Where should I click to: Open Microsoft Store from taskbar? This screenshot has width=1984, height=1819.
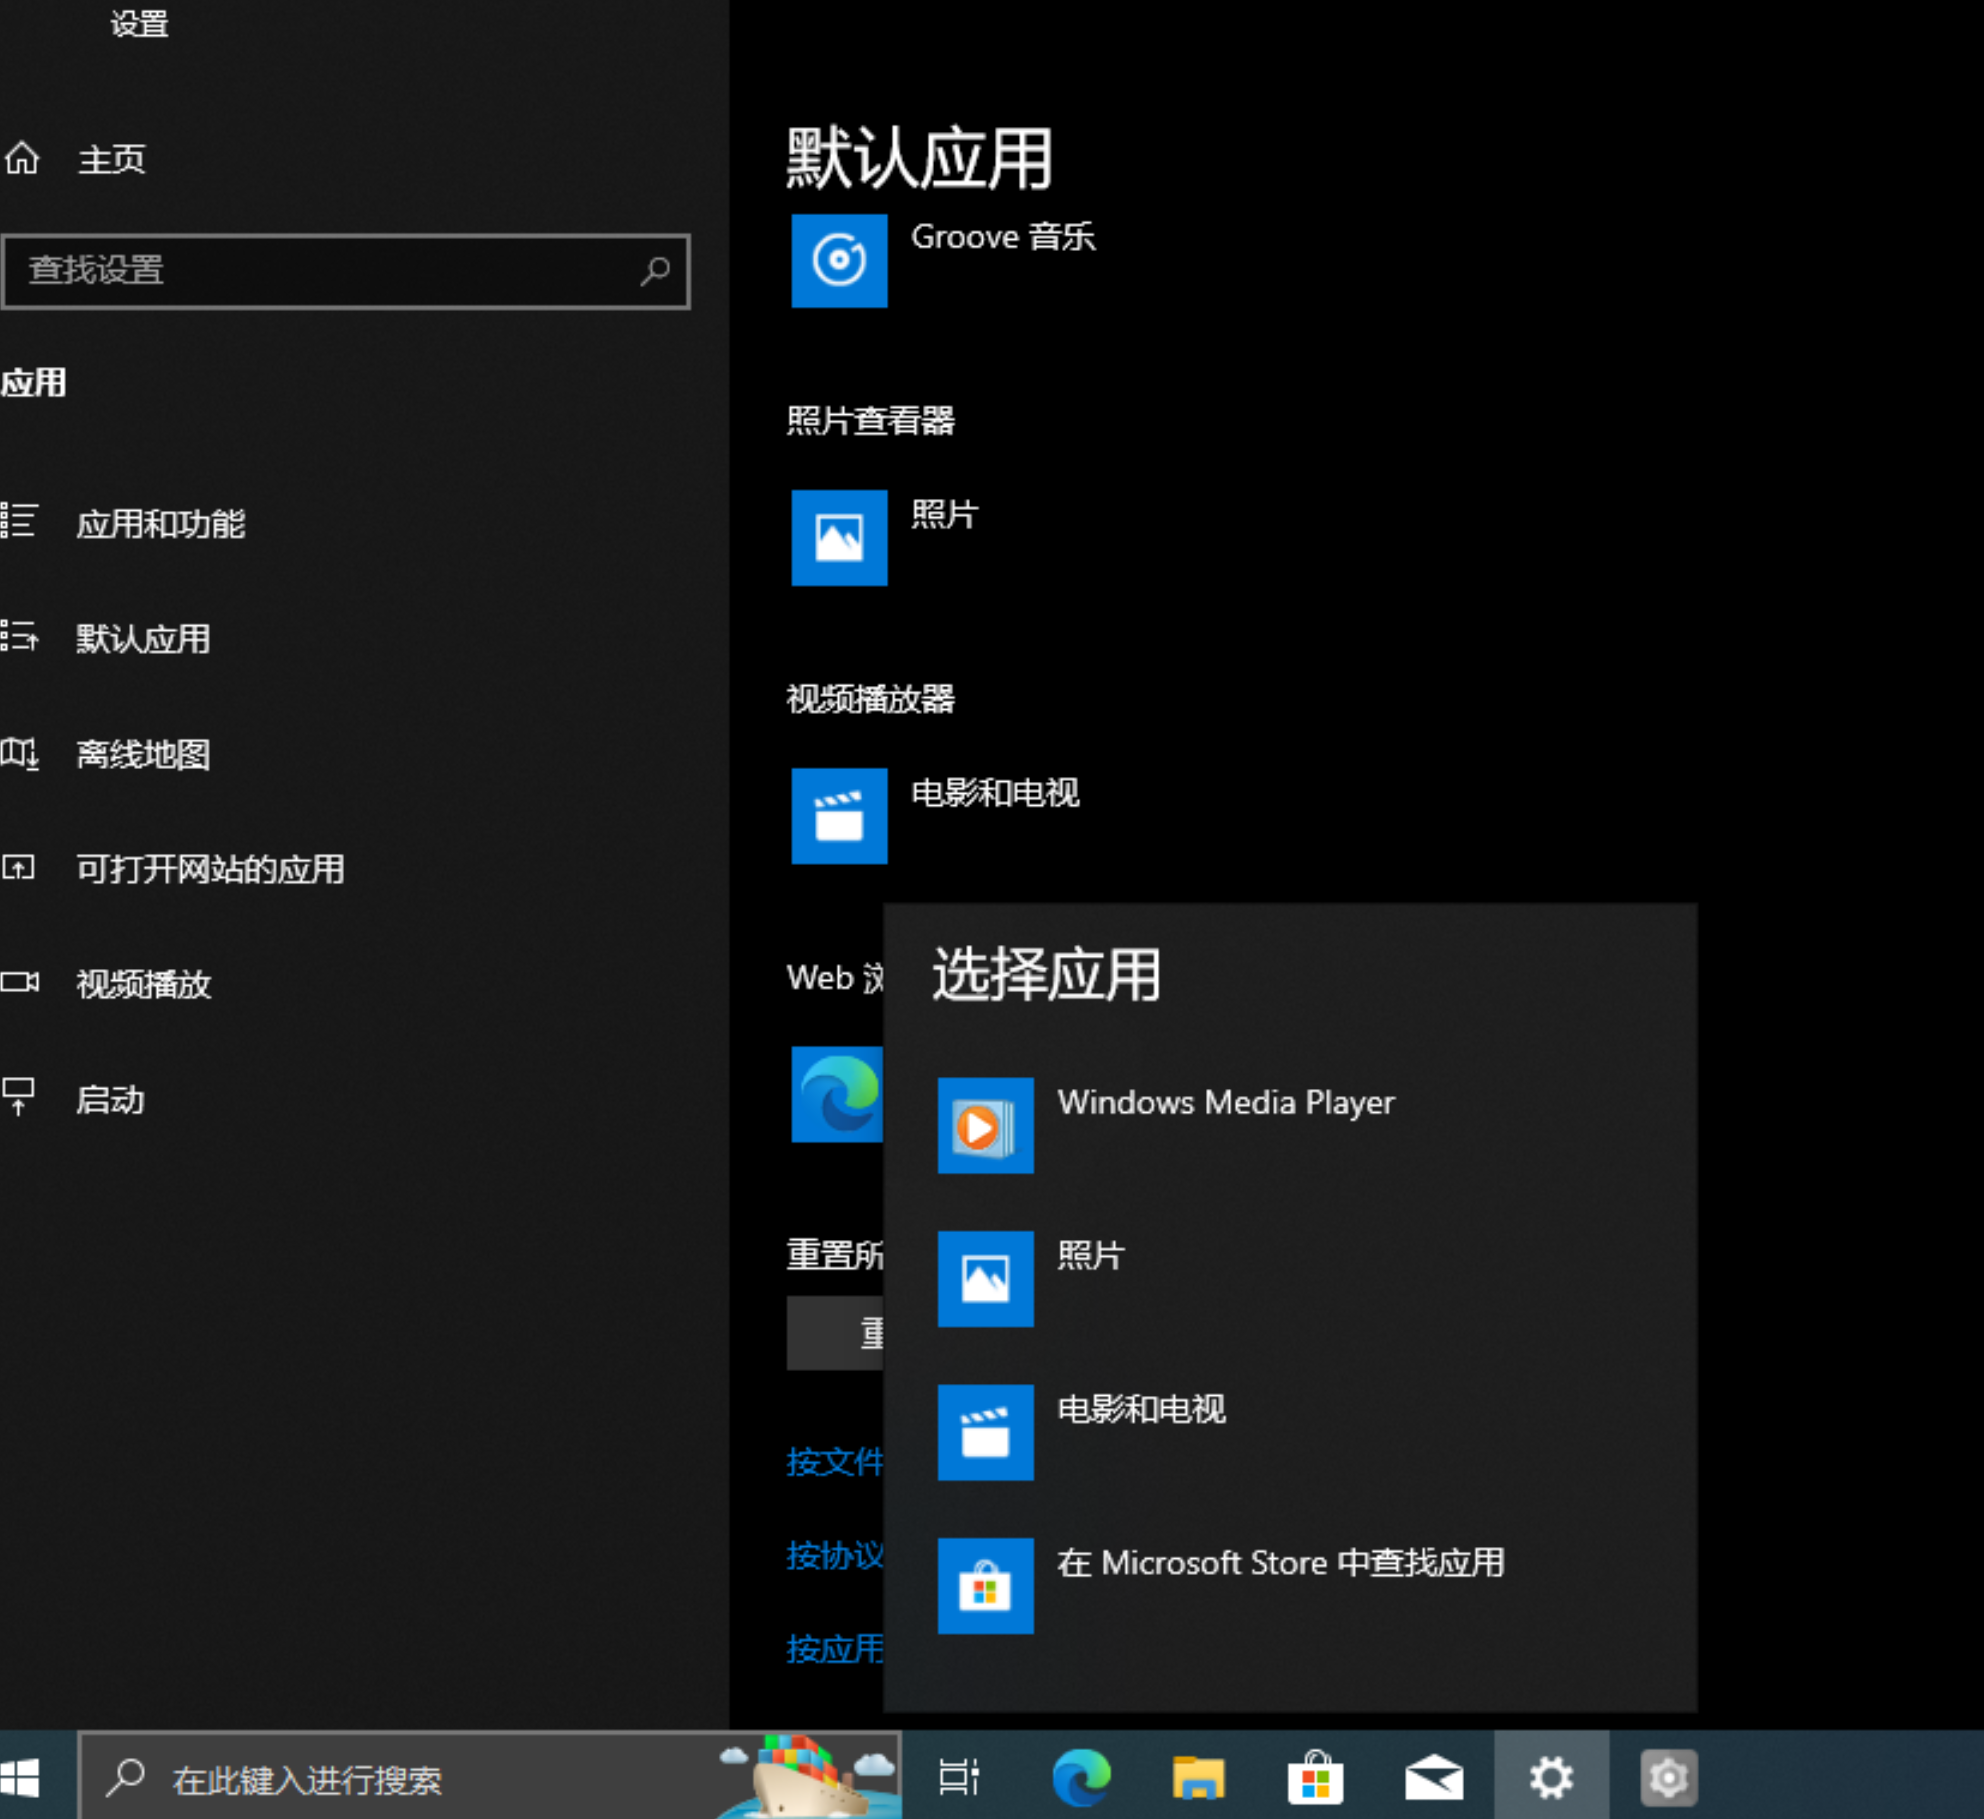point(1315,1777)
